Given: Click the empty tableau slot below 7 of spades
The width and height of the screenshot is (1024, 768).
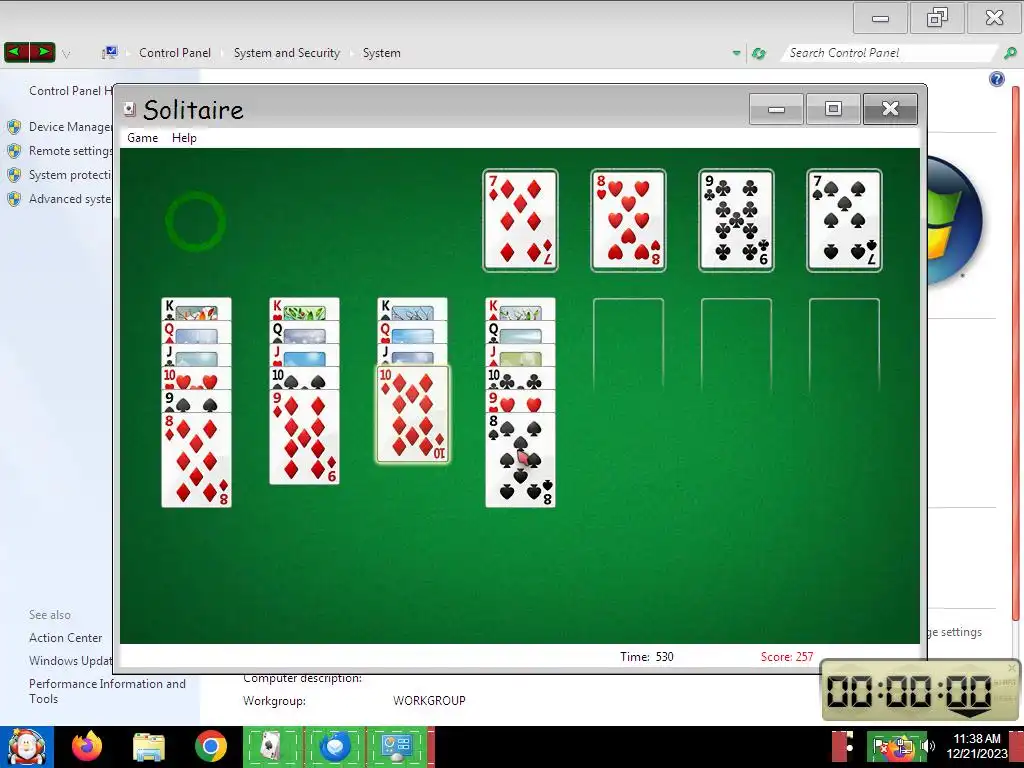Looking at the screenshot, I should click(844, 346).
